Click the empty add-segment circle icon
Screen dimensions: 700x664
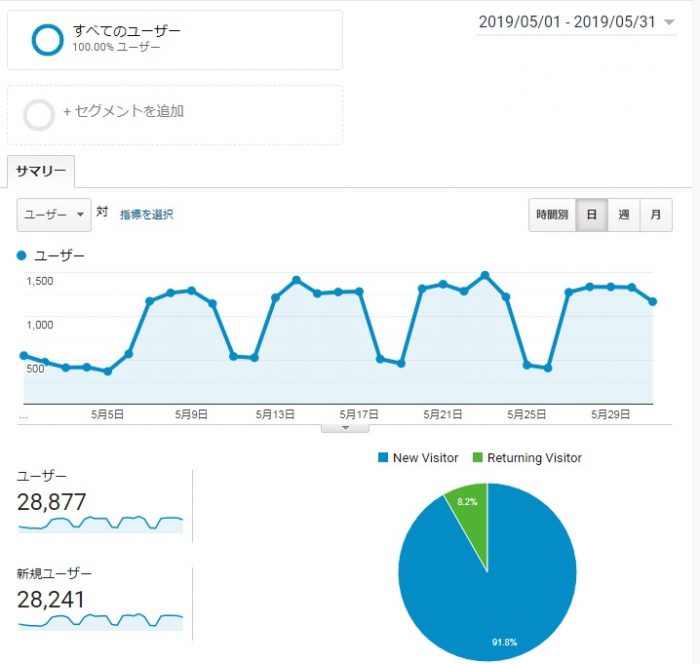(x=39, y=115)
